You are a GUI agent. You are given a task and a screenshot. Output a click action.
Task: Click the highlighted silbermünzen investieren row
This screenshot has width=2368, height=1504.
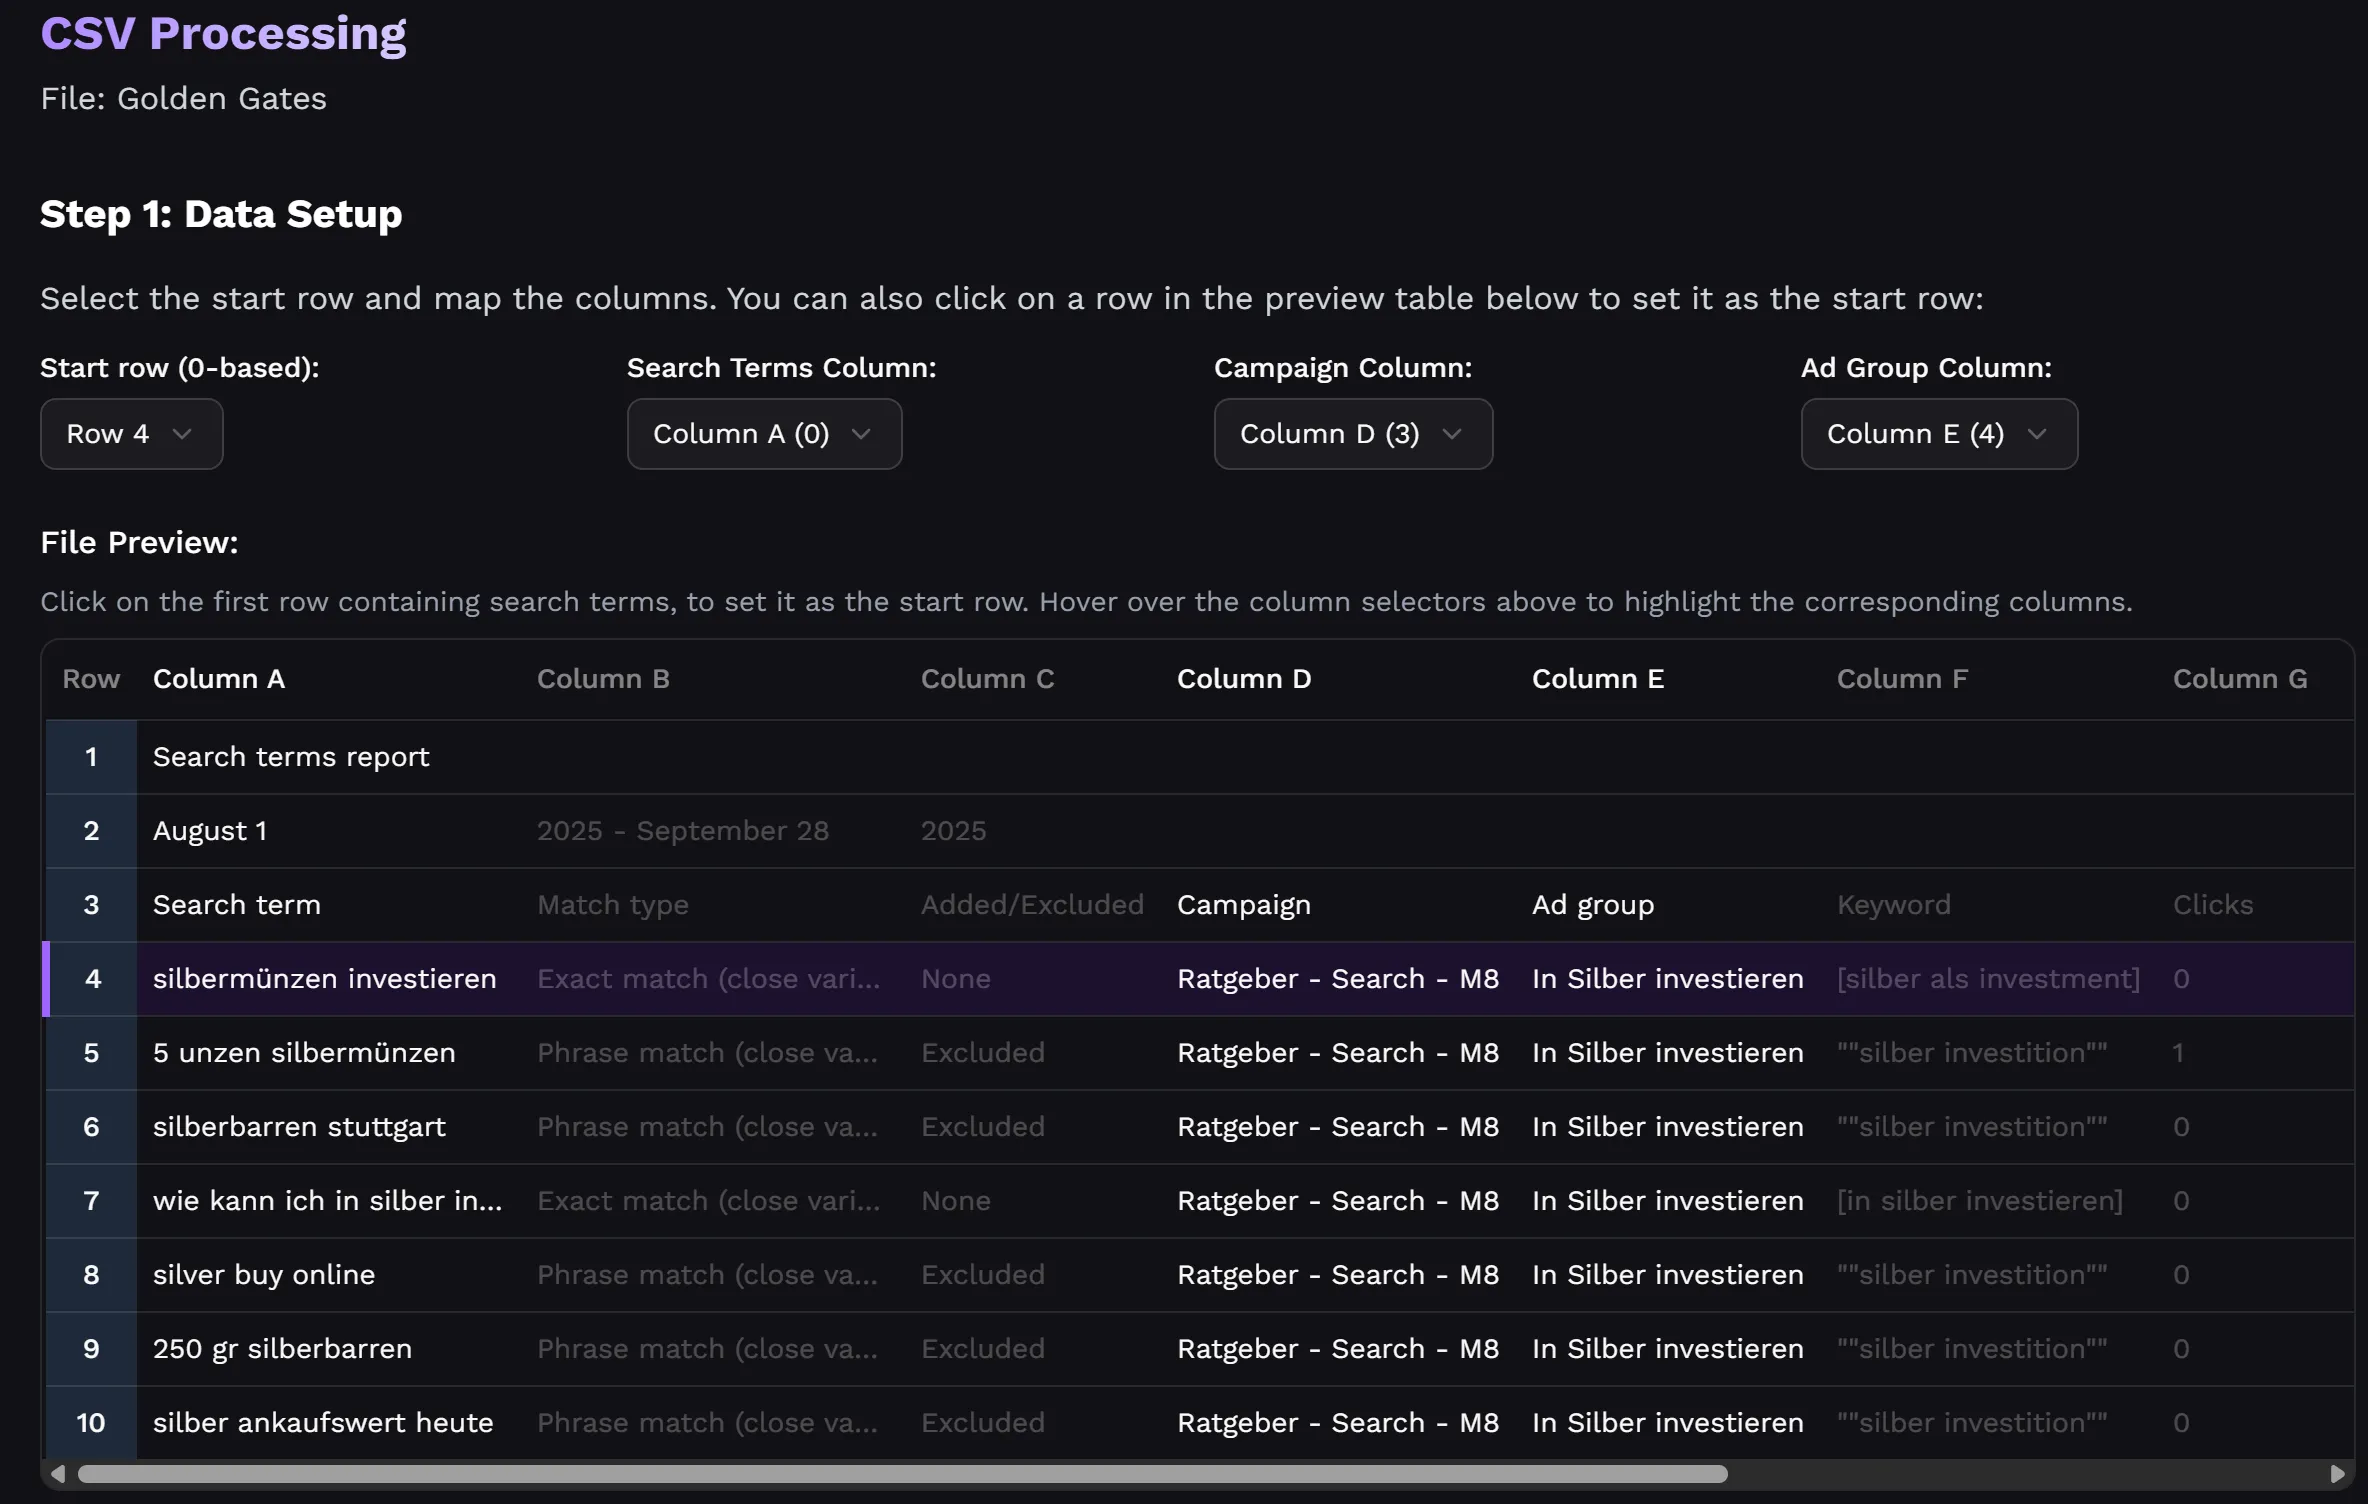pos(324,979)
